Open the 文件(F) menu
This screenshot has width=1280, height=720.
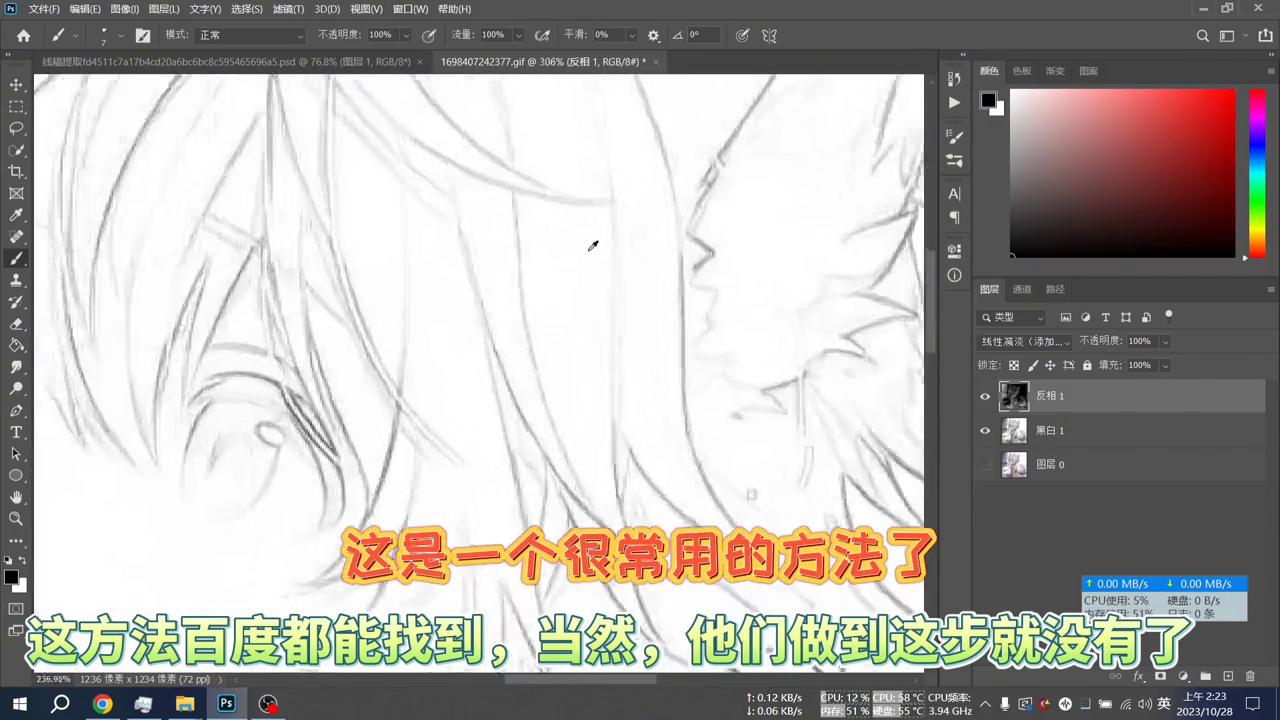[x=44, y=9]
